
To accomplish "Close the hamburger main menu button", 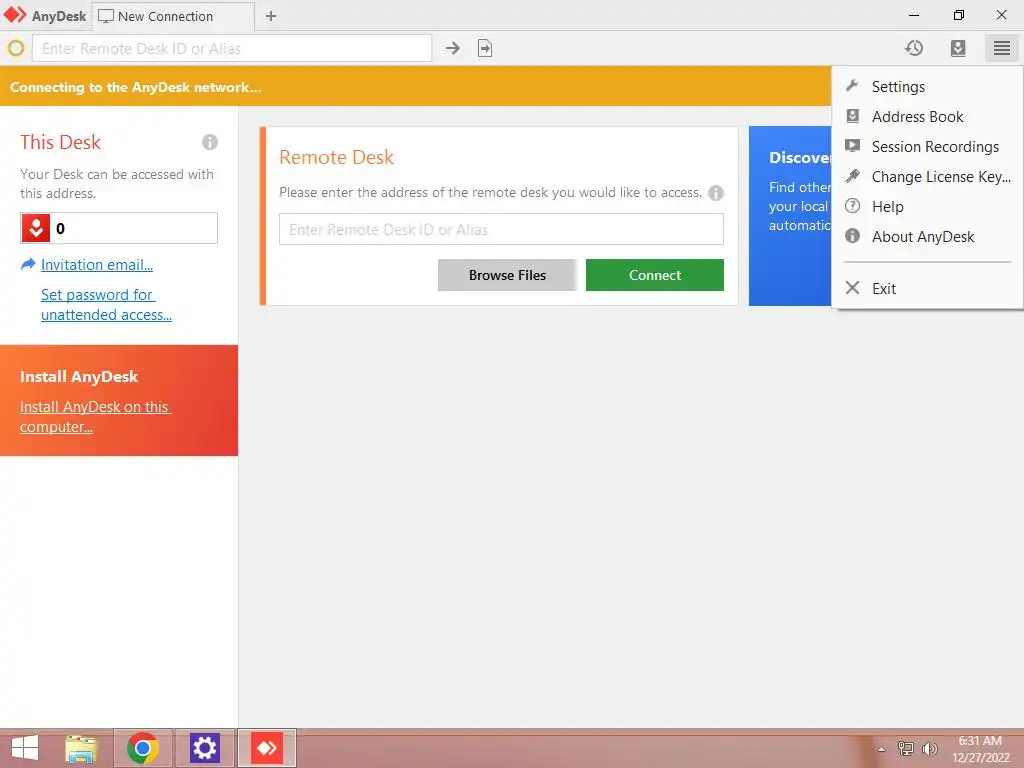I will coord(1002,48).
